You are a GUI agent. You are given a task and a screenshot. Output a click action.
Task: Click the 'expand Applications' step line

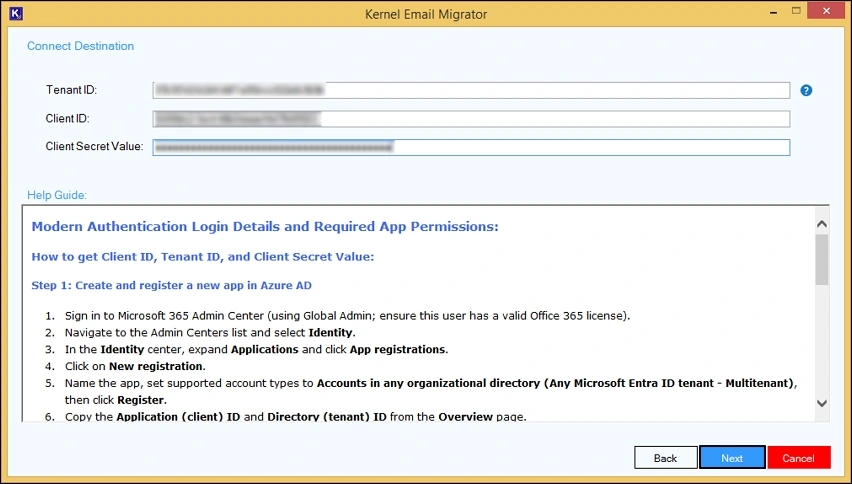(x=256, y=349)
